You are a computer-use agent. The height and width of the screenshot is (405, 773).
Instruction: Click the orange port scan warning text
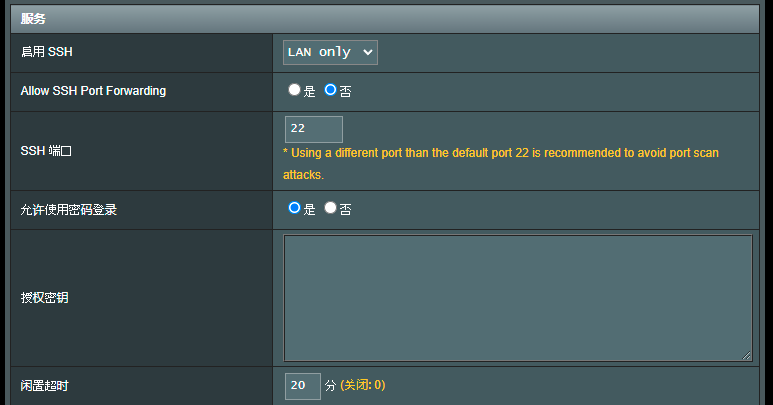[x=501, y=164]
